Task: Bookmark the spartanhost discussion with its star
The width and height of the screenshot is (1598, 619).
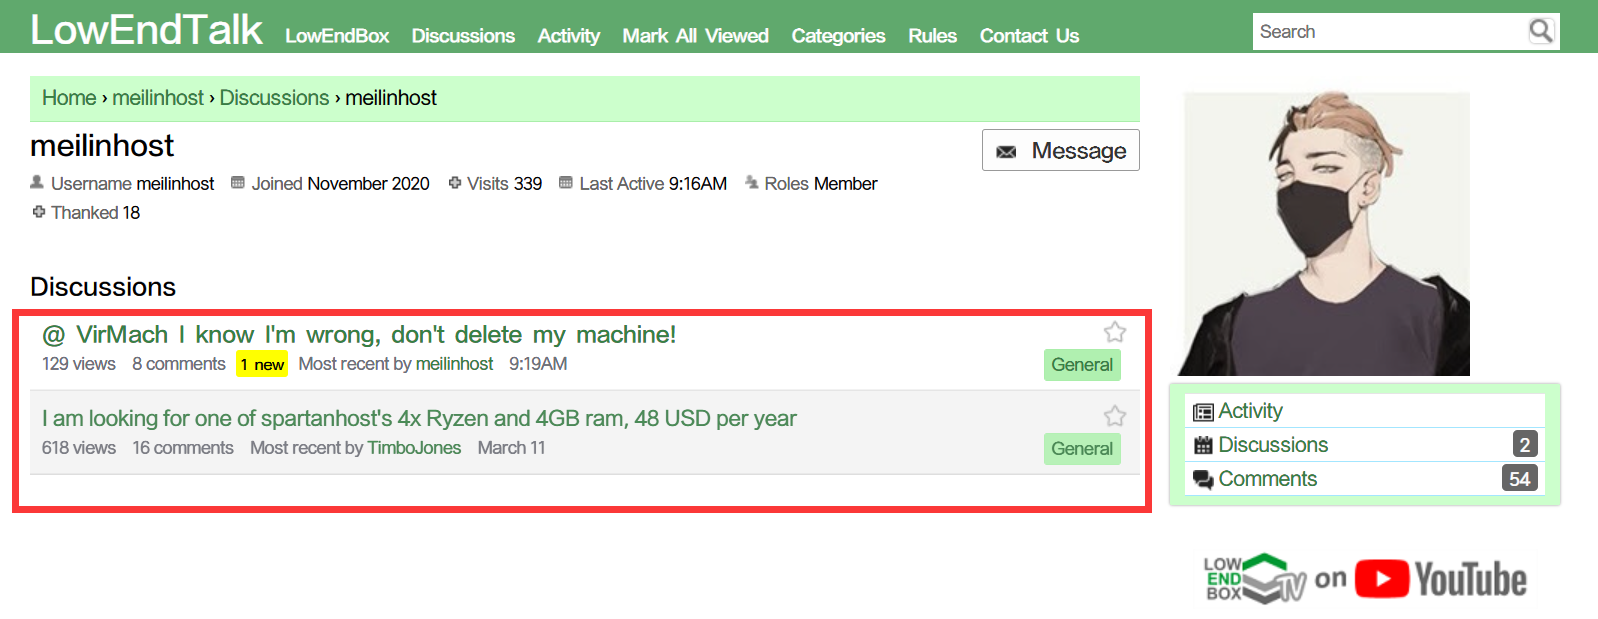Action: tap(1115, 416)
